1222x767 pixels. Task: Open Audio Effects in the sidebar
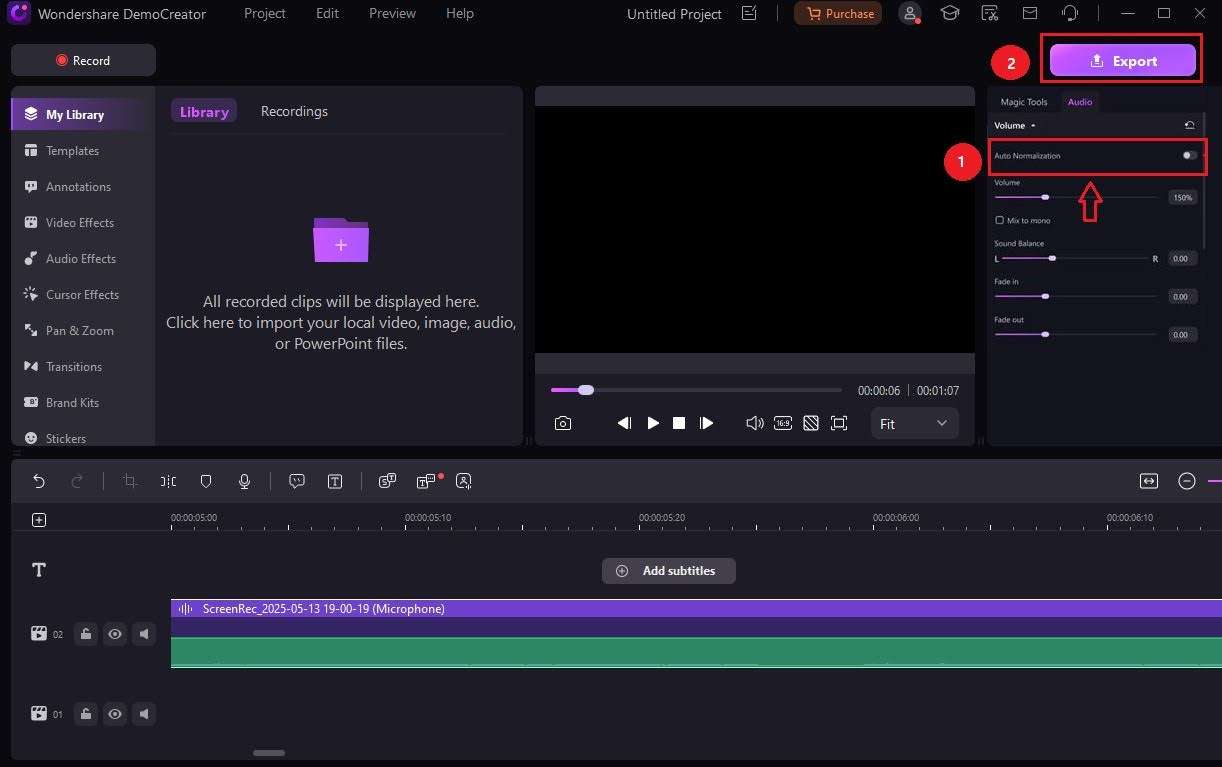tap(81, 258)
